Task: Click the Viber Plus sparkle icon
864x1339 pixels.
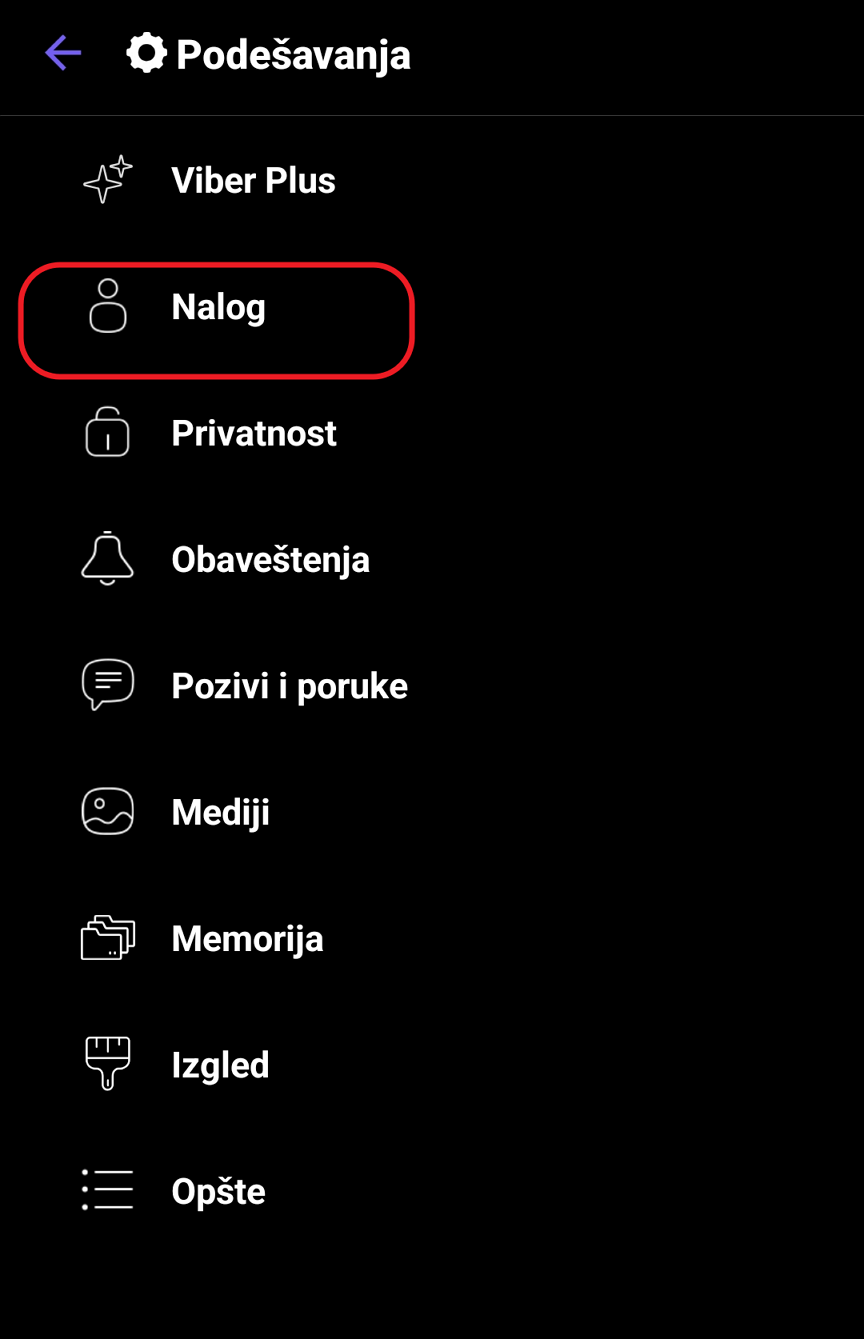Action: tap(108, 180)
